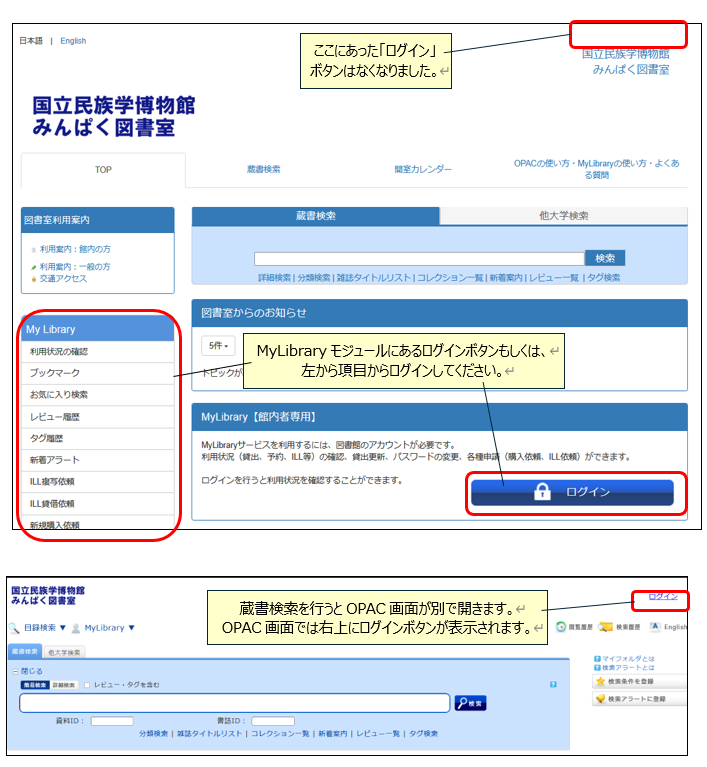Click the blue help icon in search panel
Screen dimensions: 707x767
[x=552, y=684]
